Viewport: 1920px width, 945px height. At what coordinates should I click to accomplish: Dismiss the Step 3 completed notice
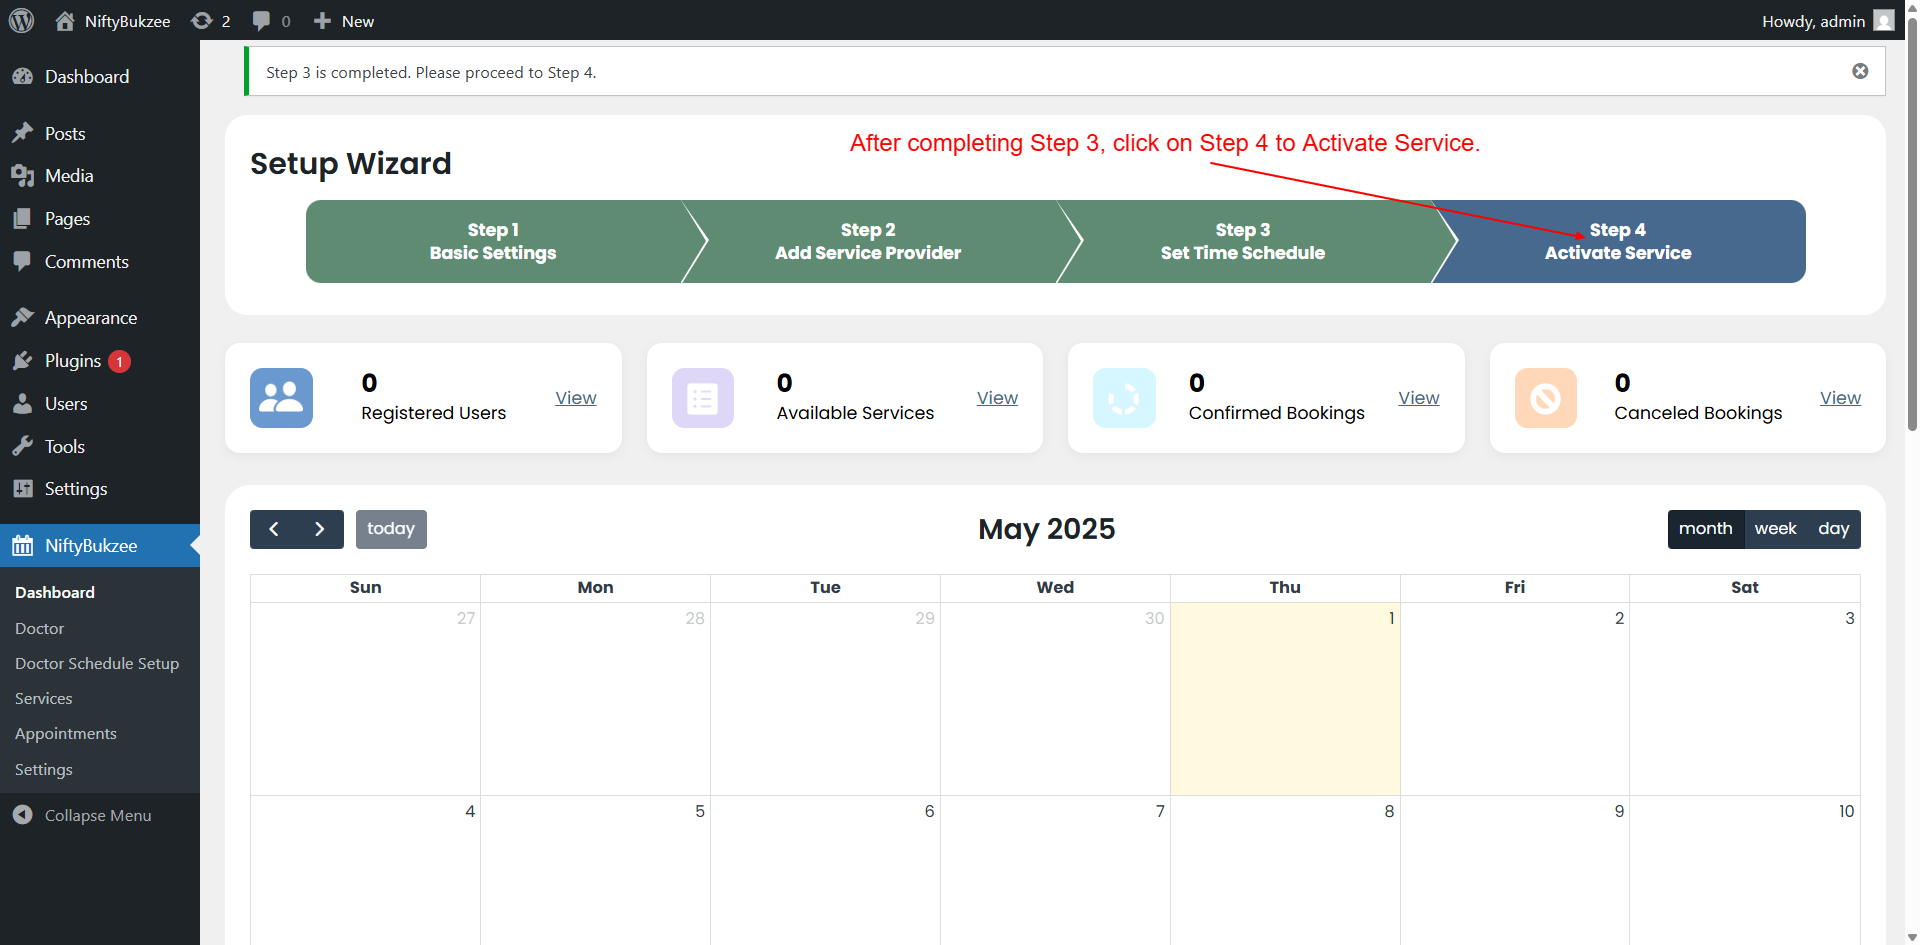tap(1860, 71)
